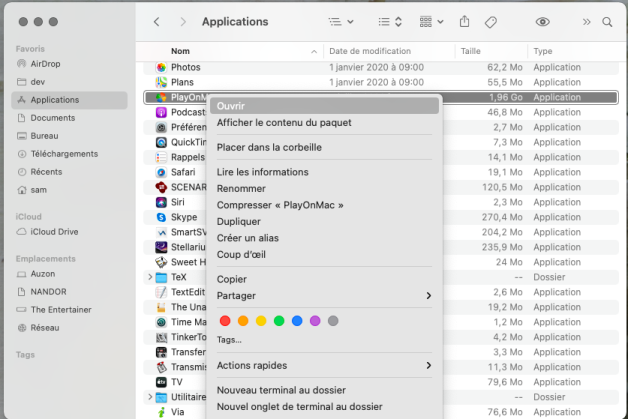This screenshot has width=628, height=419.
Task: Go back with the left chevron
Action: point(157,22)
